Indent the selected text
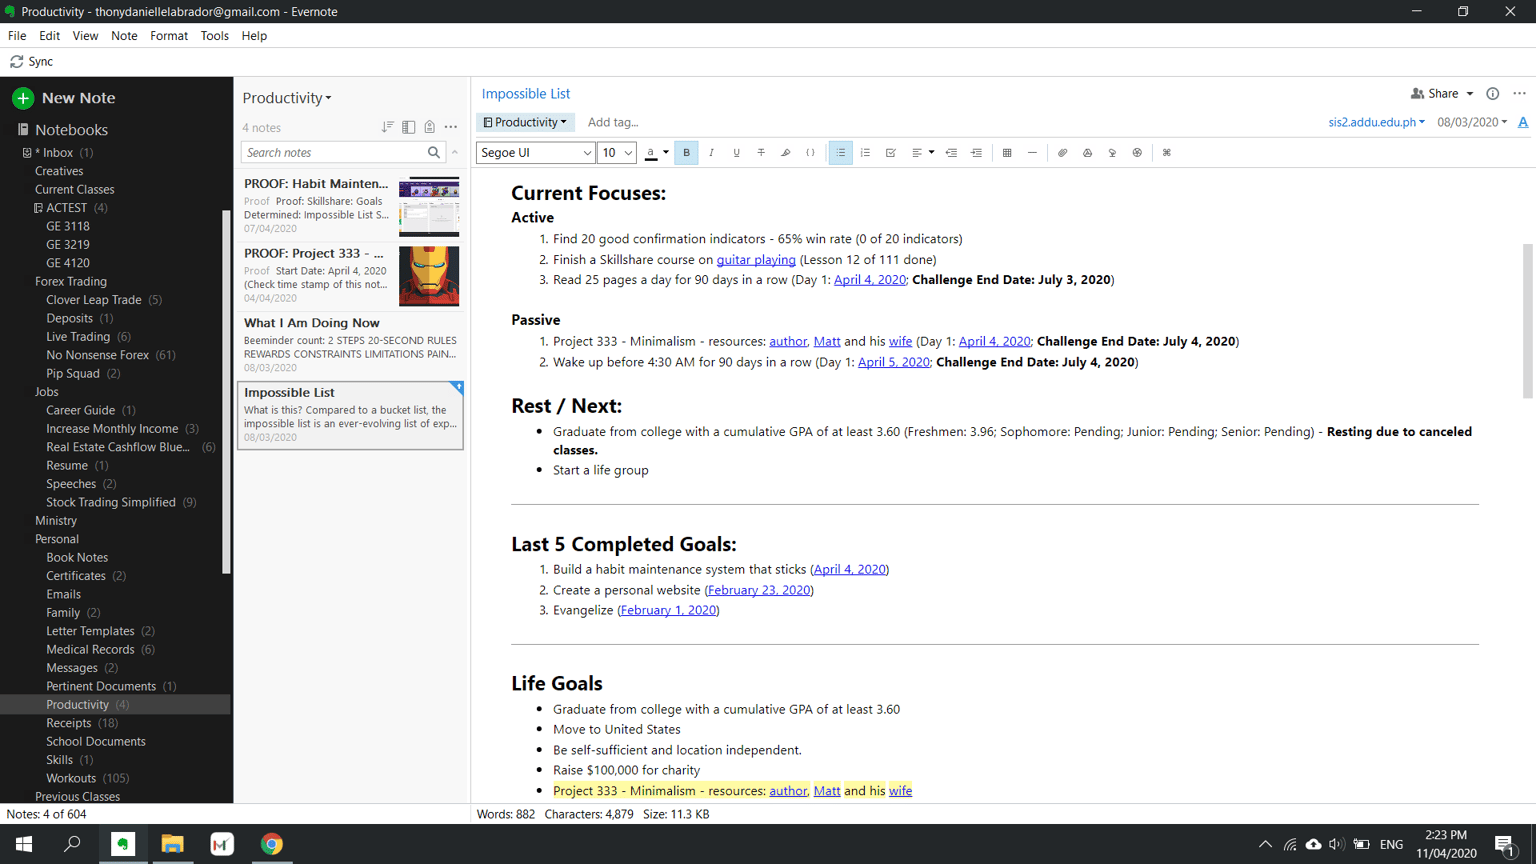This screenshot has height=864, width=1536. 976,153
